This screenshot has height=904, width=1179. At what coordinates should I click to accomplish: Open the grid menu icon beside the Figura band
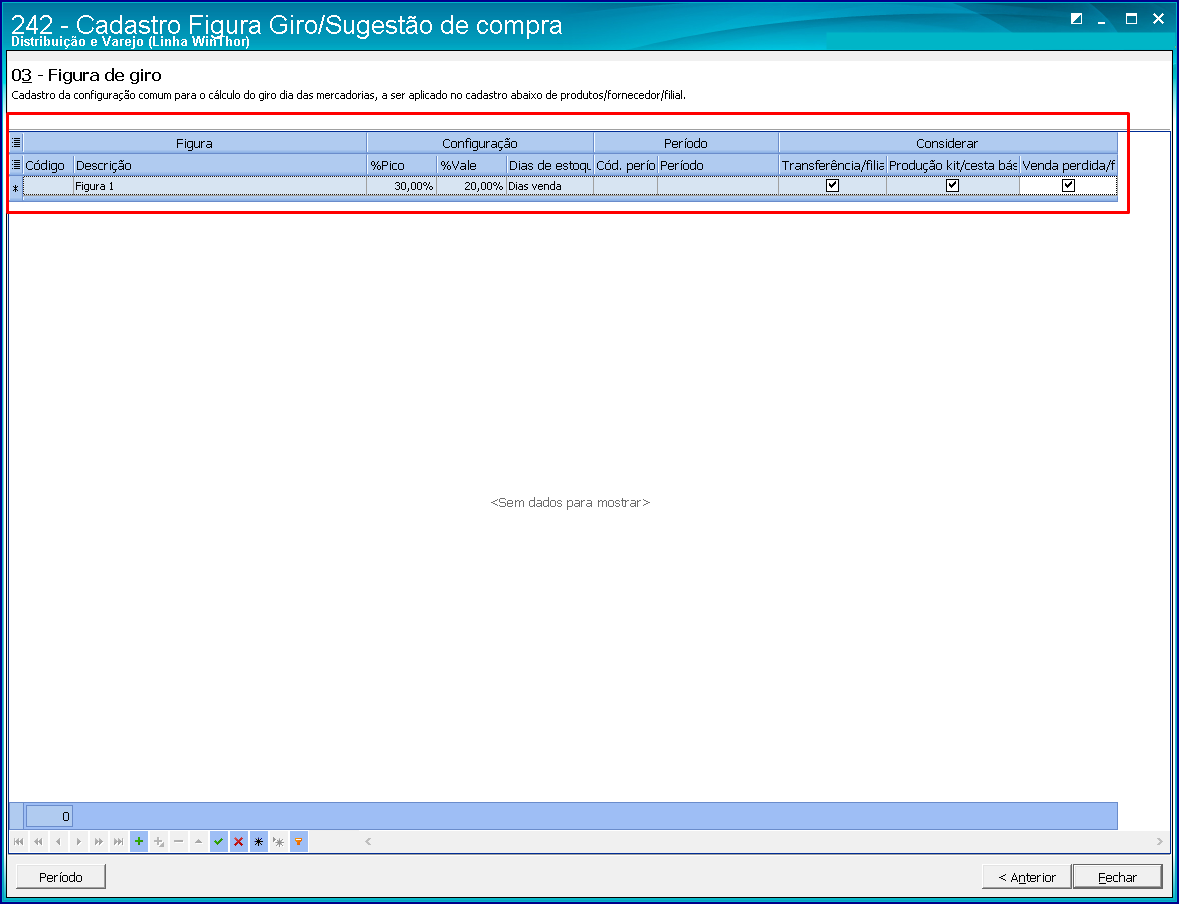tap(16, 142)
